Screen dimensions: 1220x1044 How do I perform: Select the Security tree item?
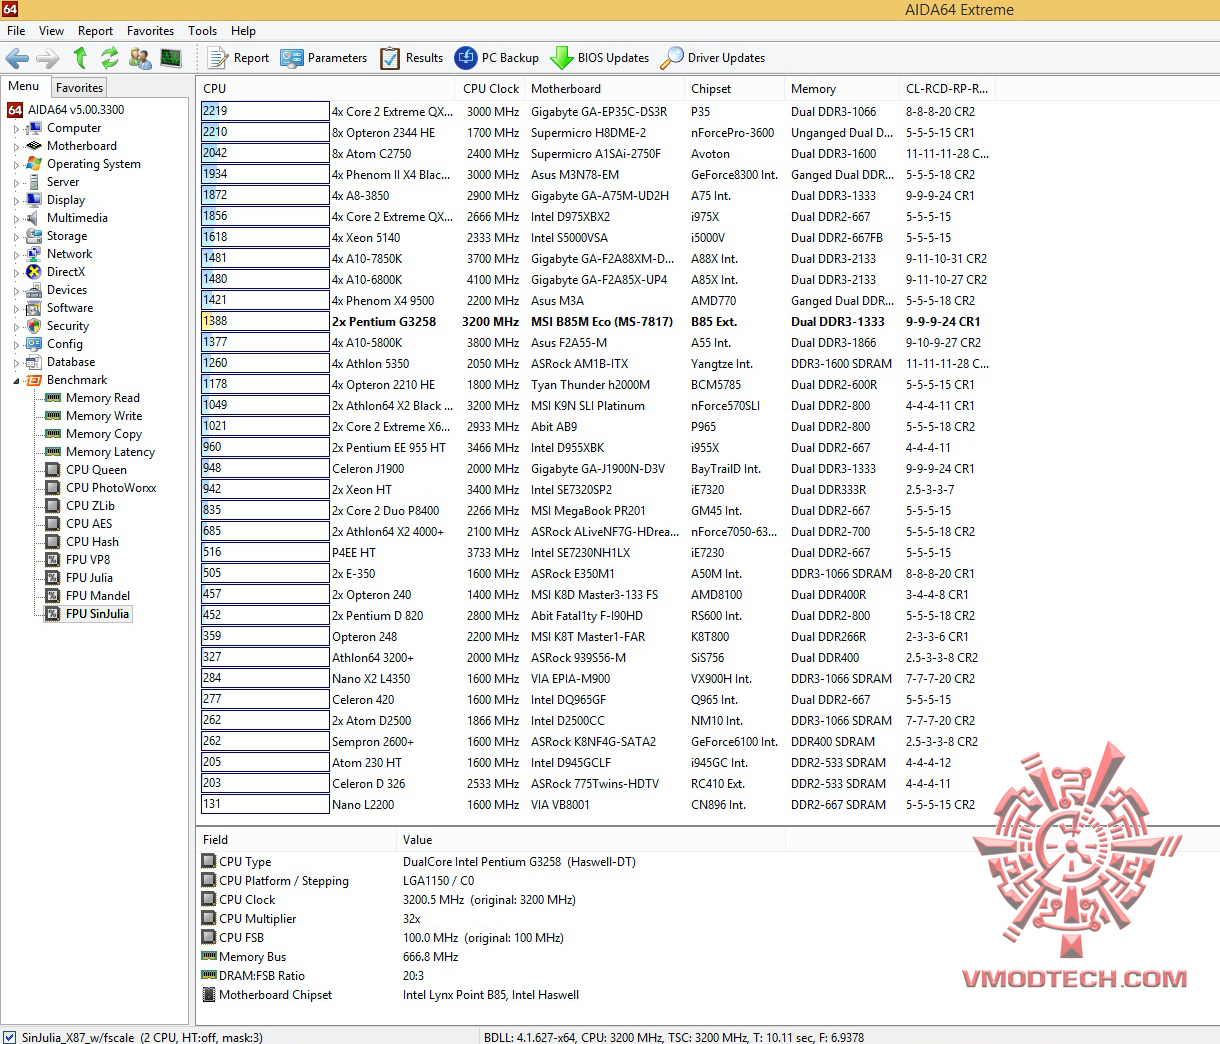click(58, 326)
